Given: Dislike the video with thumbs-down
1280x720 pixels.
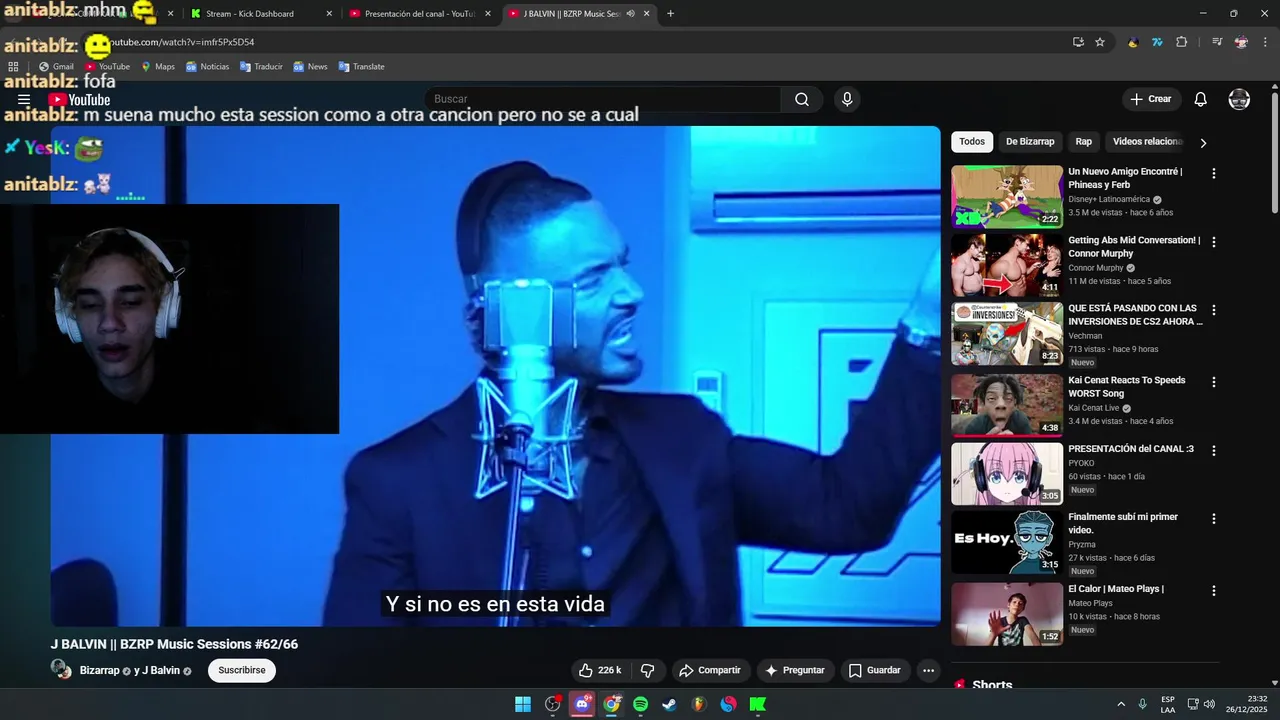Looking at the screenshot, I should tap(647, 670).
